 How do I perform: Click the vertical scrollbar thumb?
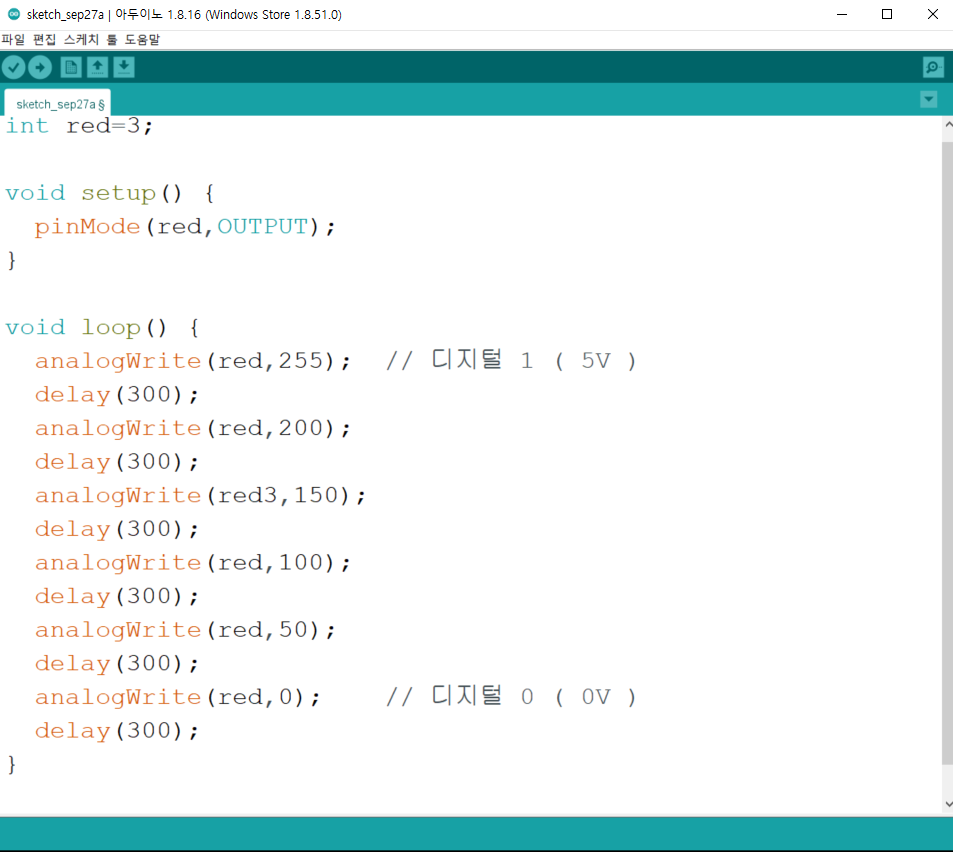[x=948, y=453]
